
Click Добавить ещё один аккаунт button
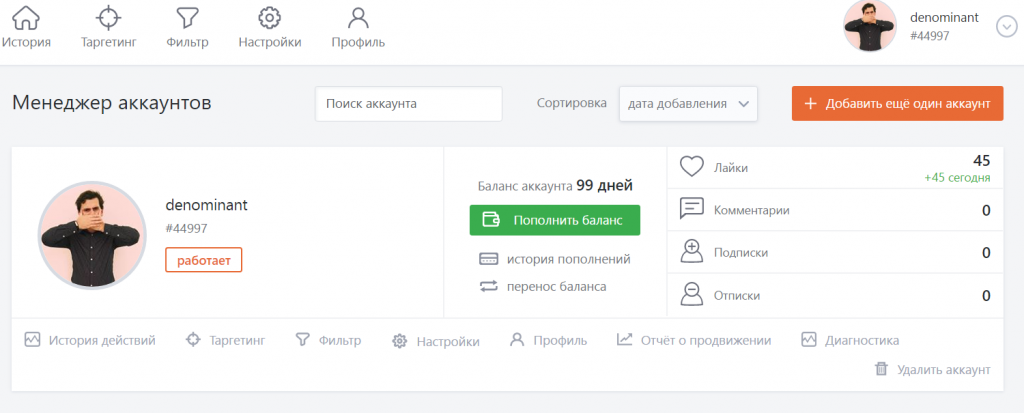pos(897,103)
